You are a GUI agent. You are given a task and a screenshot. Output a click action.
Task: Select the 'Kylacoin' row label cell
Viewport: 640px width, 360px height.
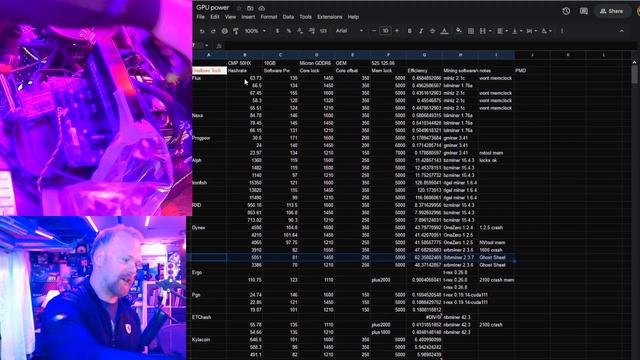(209, 340)
